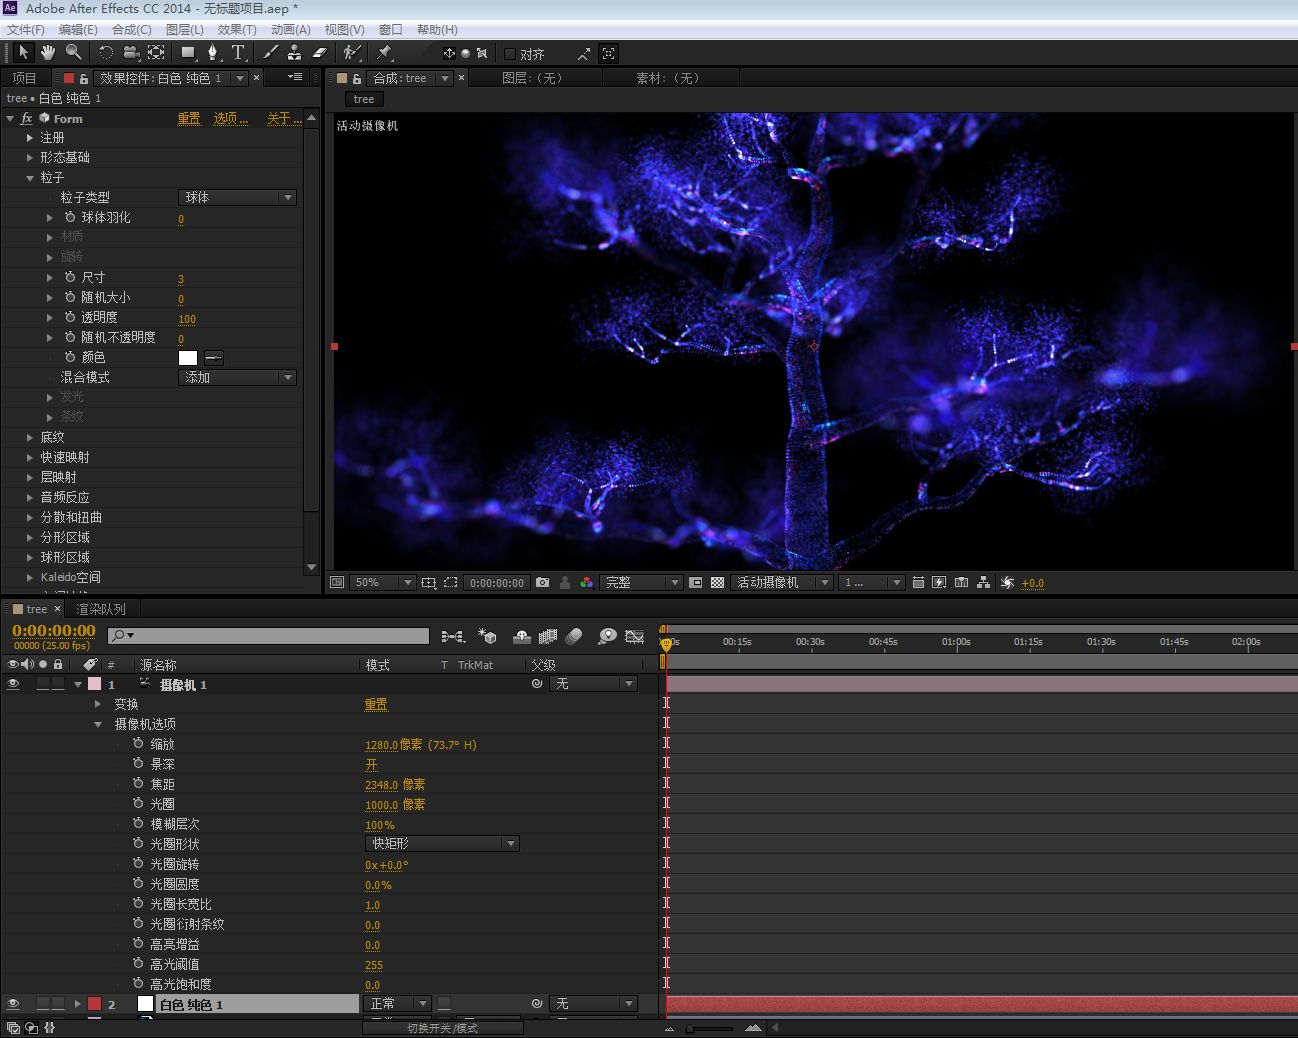Select the Pen tool
This screenshot has width=1298, height=1038.
(x=212, y=53)
